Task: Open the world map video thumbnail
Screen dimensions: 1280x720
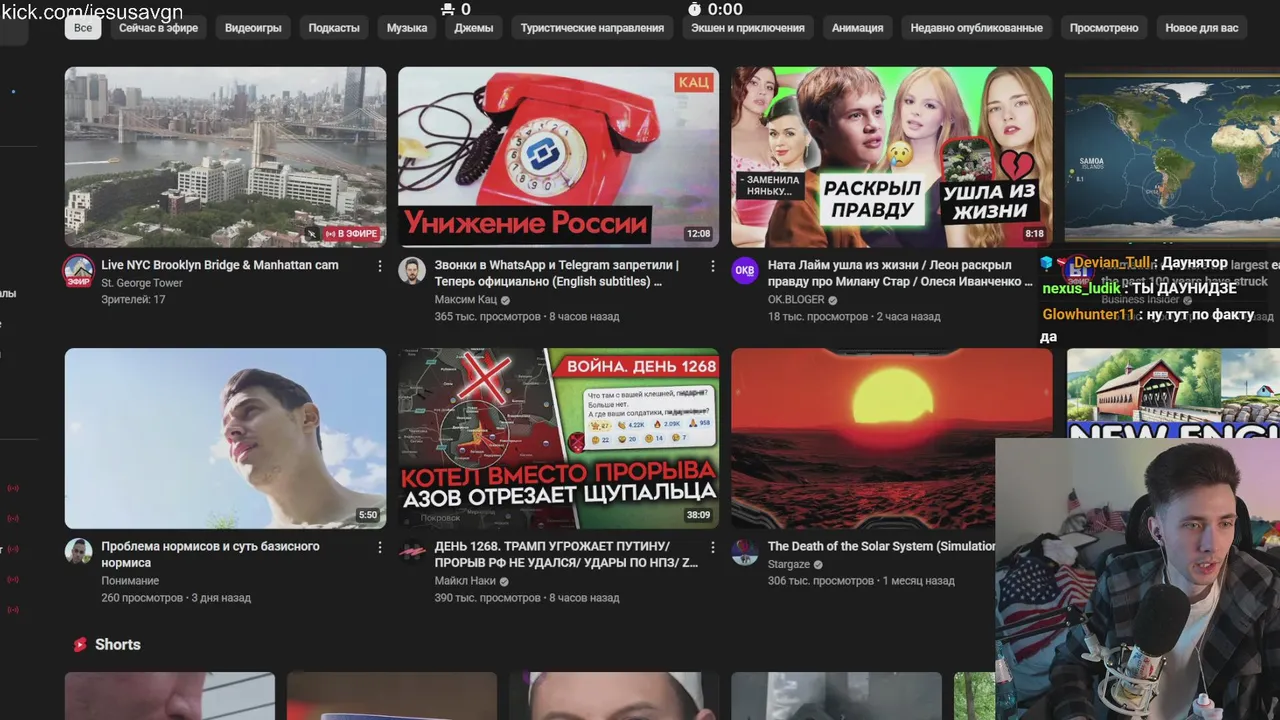Action: 1172,157
